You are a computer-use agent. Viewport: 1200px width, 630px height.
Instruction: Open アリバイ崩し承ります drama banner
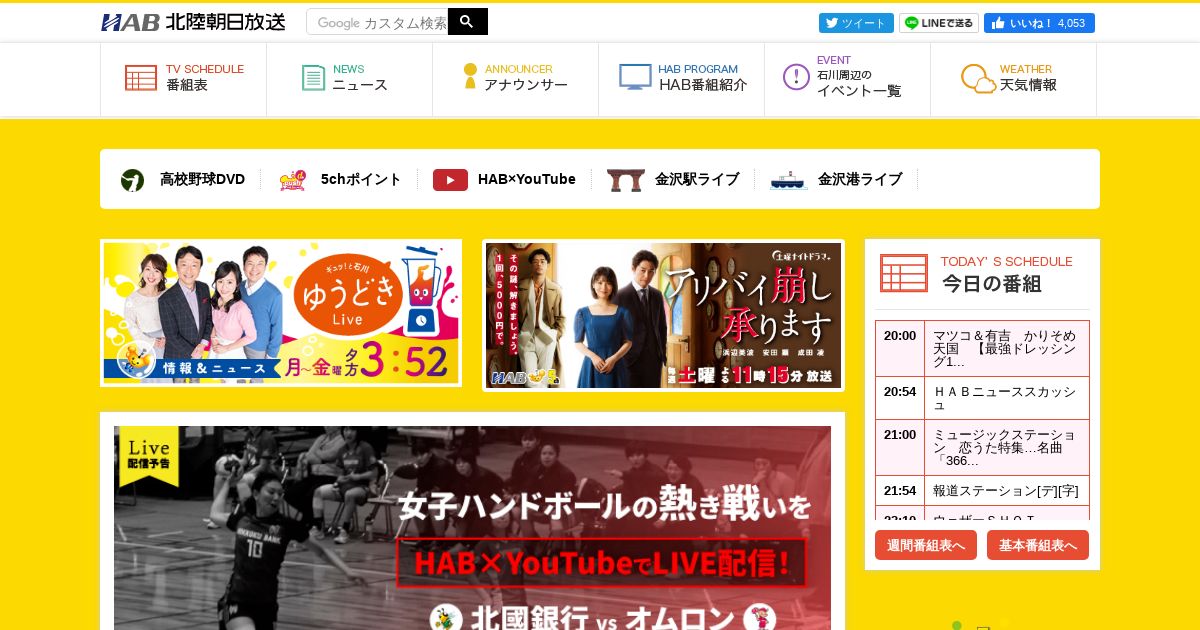point(663,315)
